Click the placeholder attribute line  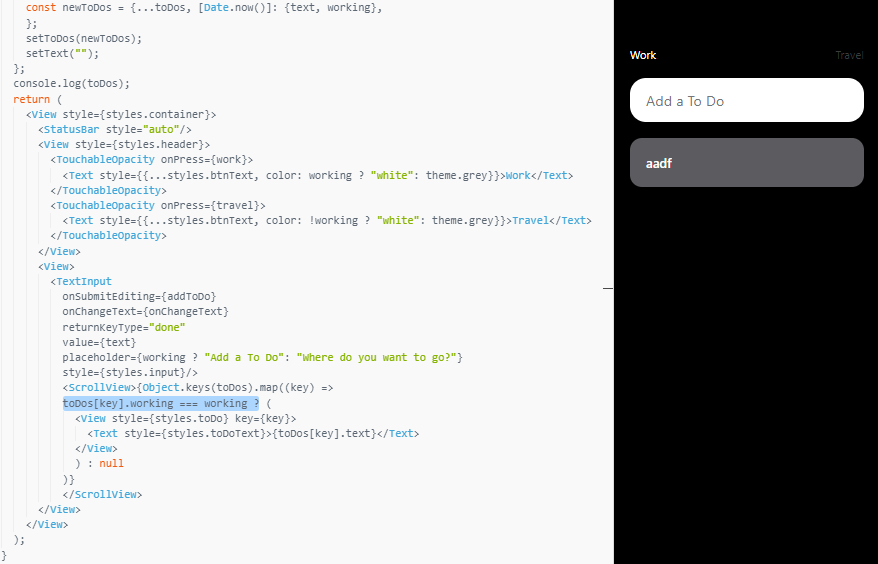coord(263,357)
